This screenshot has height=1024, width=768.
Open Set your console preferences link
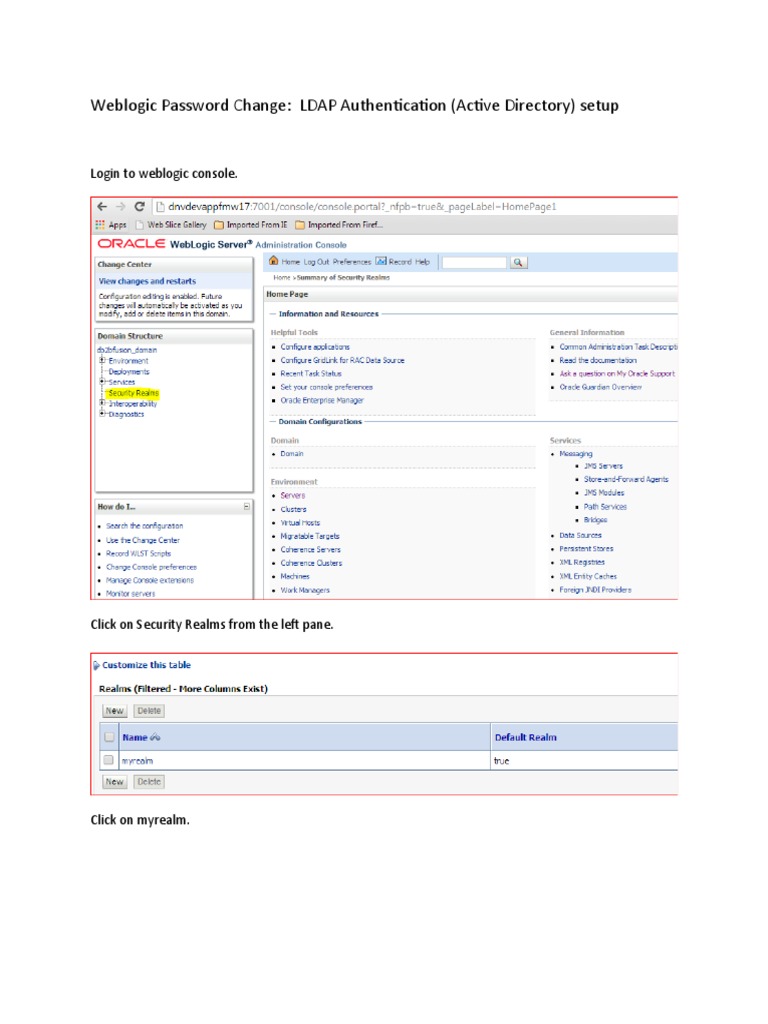tap(327, 387)
